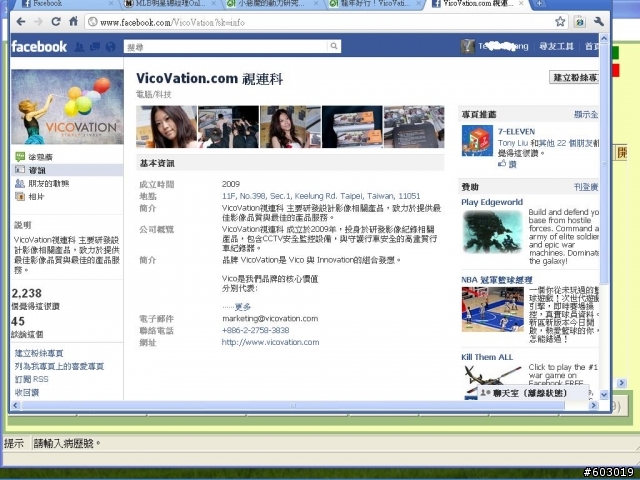Screen dimensions: 640x480
Task: Click the Edgeworld ad image
Action: pyautogui.click(x=492, y=231)
